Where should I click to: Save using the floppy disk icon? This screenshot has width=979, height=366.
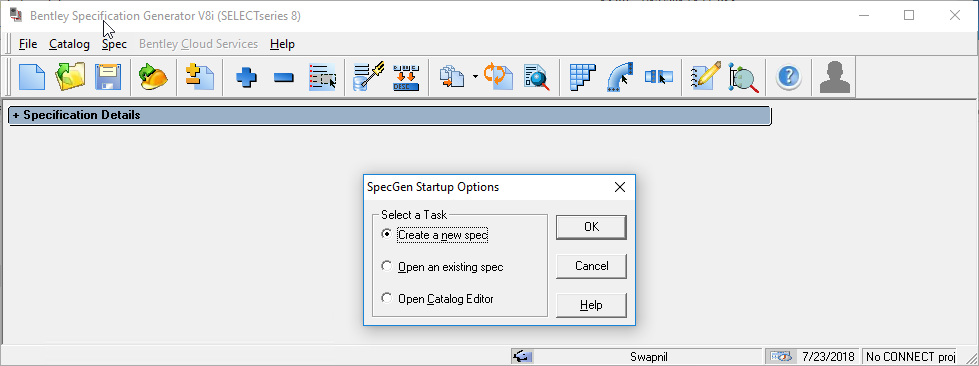[107, 77]
